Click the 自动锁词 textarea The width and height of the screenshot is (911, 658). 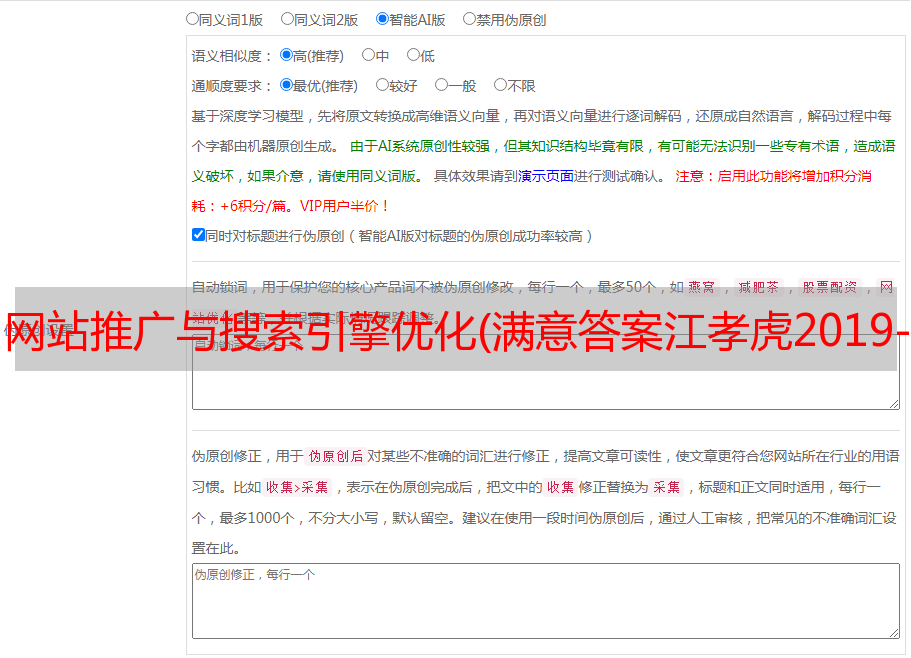click(546, 372)
